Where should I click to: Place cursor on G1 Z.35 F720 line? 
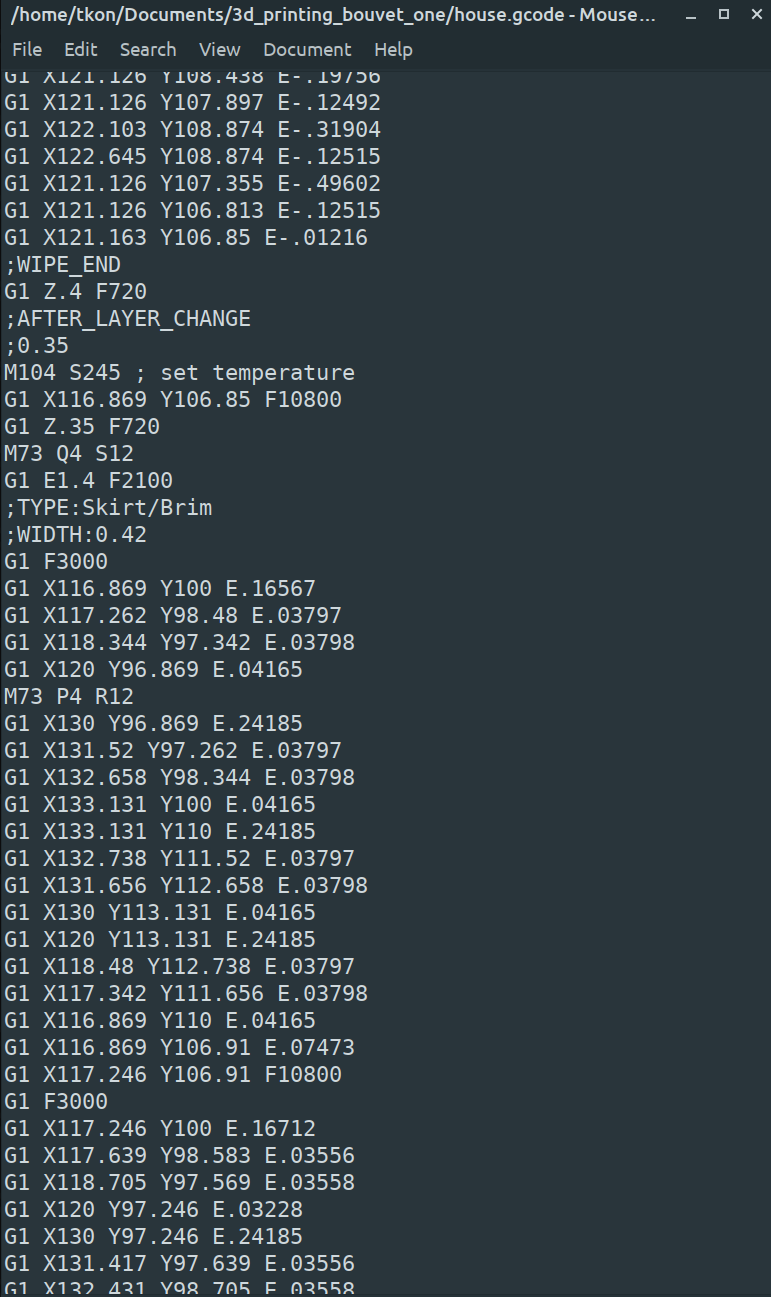(x=82, y=427)
